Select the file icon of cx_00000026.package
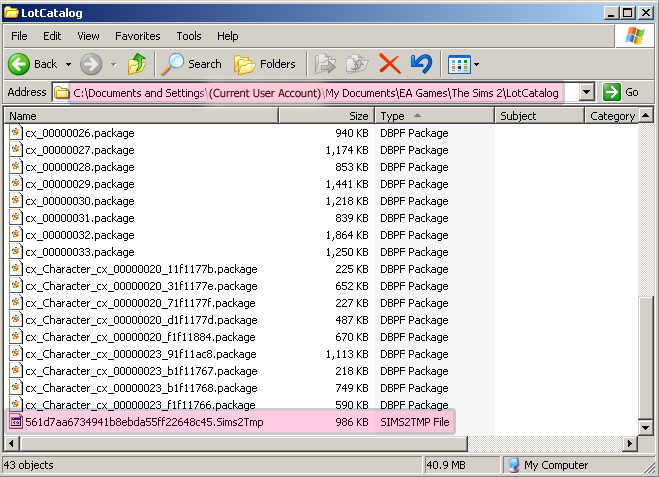659x477 pixels. [x=16, y=132]
